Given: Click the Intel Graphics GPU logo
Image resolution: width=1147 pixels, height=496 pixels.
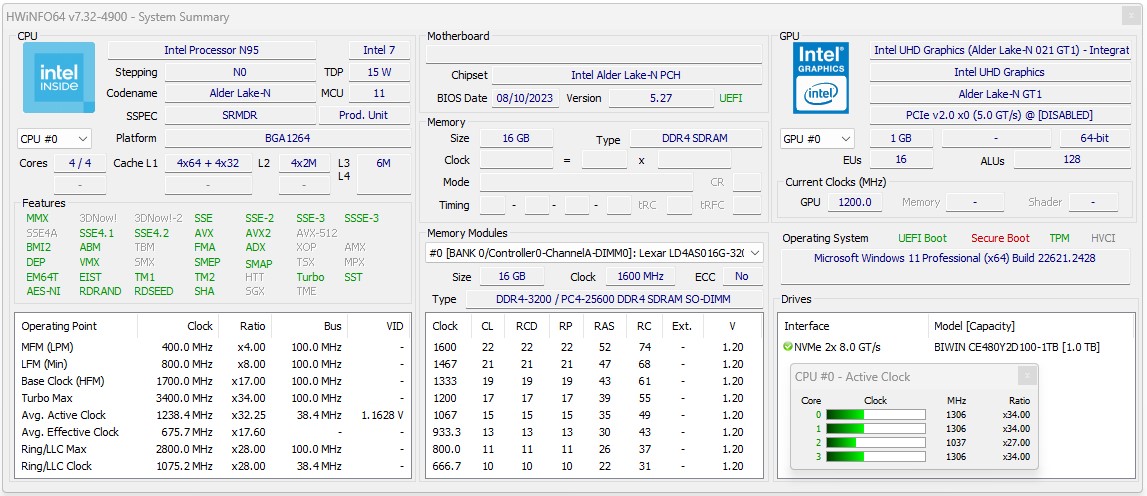Looking at the screenshot, I should click(x=821, y=78).
